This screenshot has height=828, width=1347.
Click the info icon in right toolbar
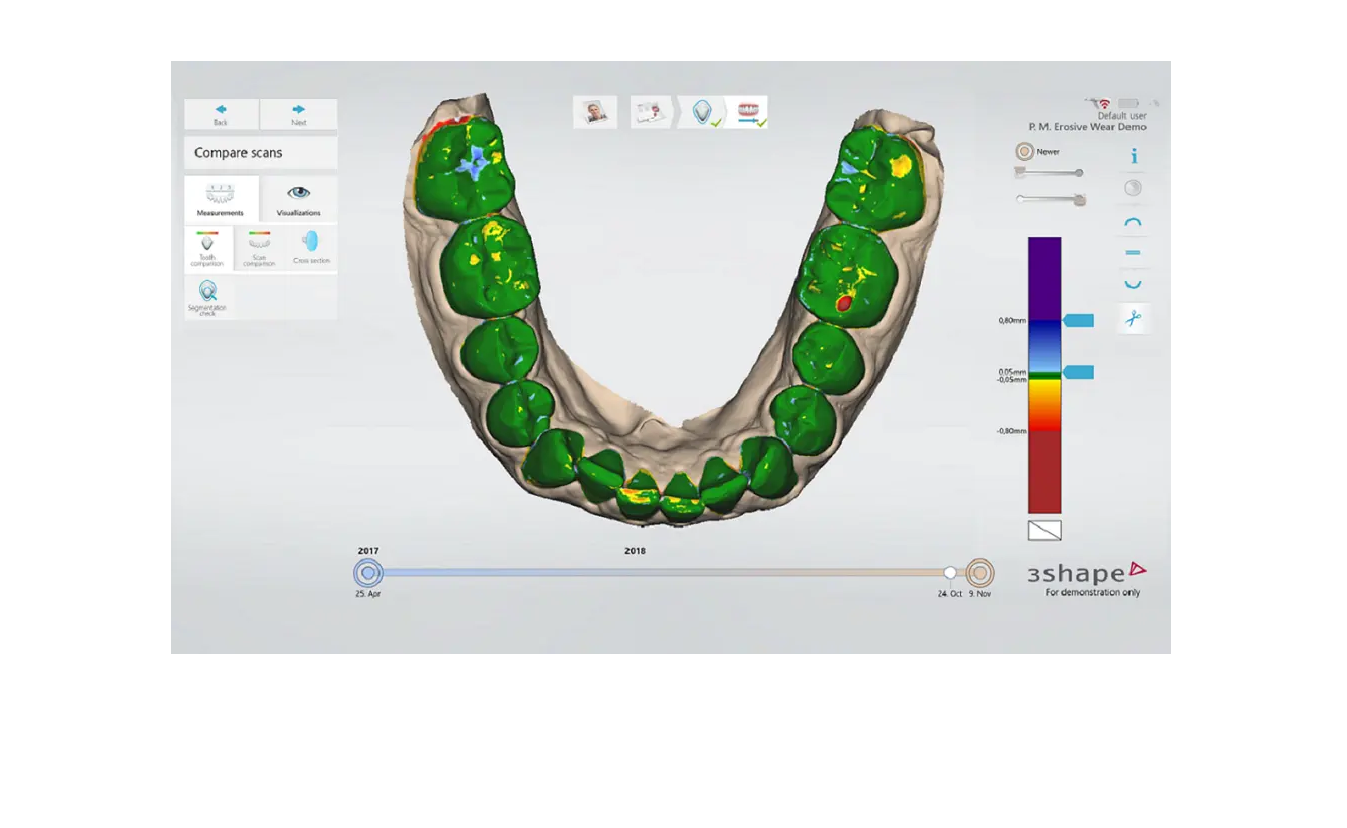[x=1133, y=156]
